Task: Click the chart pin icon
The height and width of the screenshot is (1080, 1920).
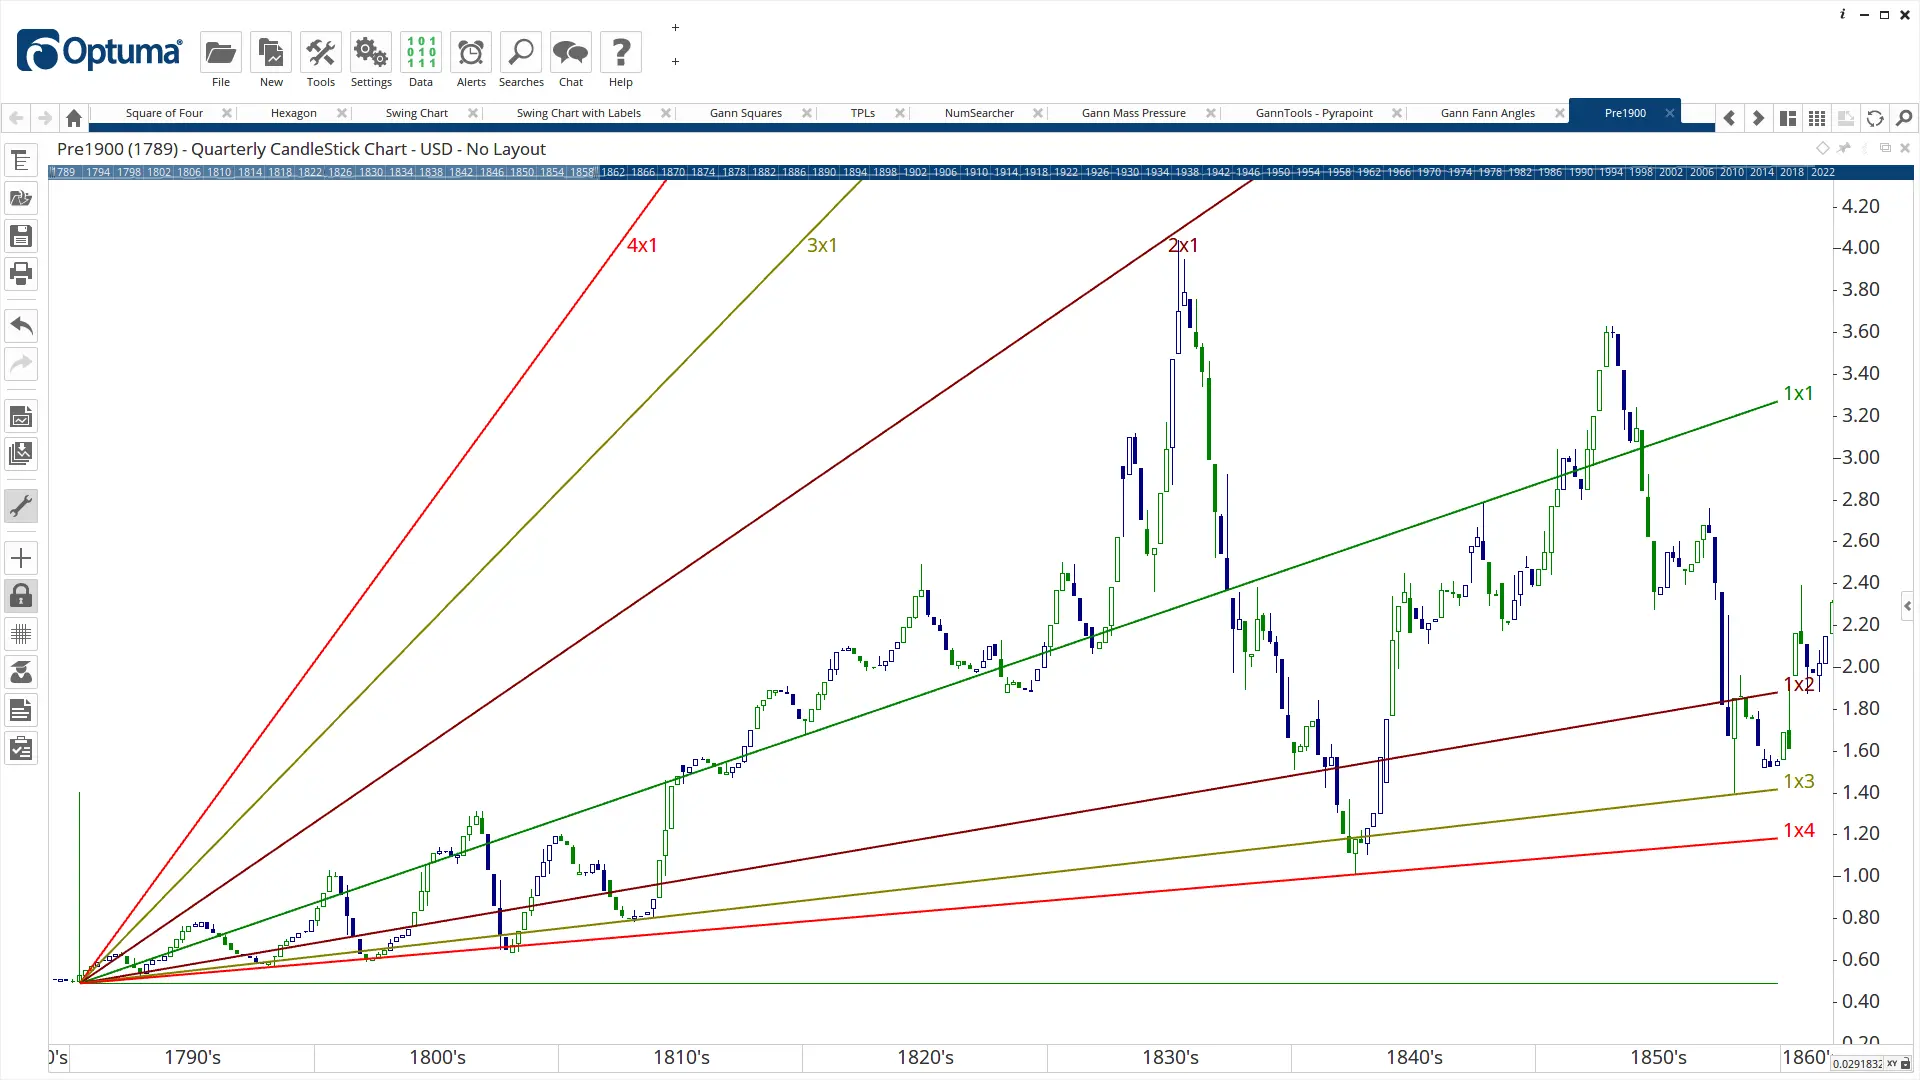Action: point(1844,148)
